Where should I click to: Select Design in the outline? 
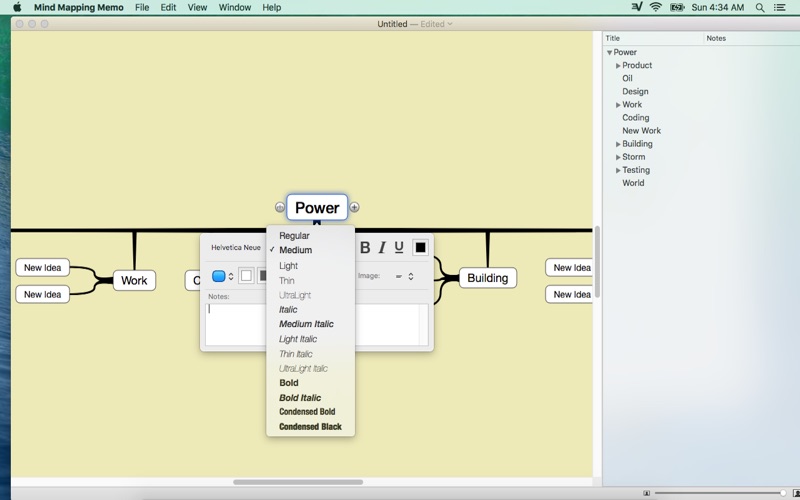(x=635, y=92)
